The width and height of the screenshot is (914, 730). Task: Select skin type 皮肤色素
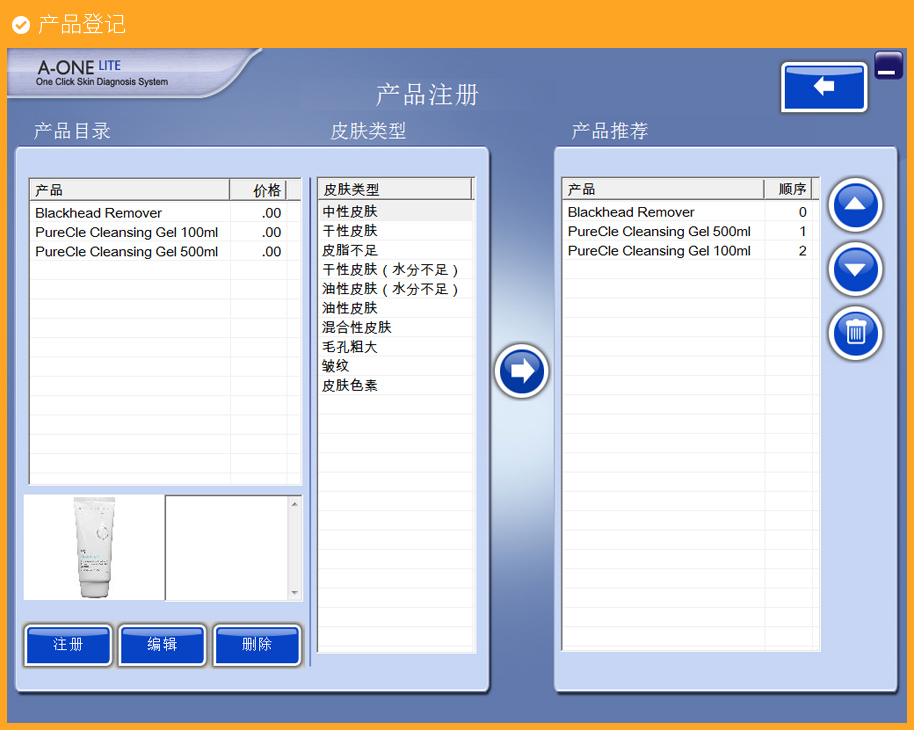pyautogui.click(x=395, y=385)
